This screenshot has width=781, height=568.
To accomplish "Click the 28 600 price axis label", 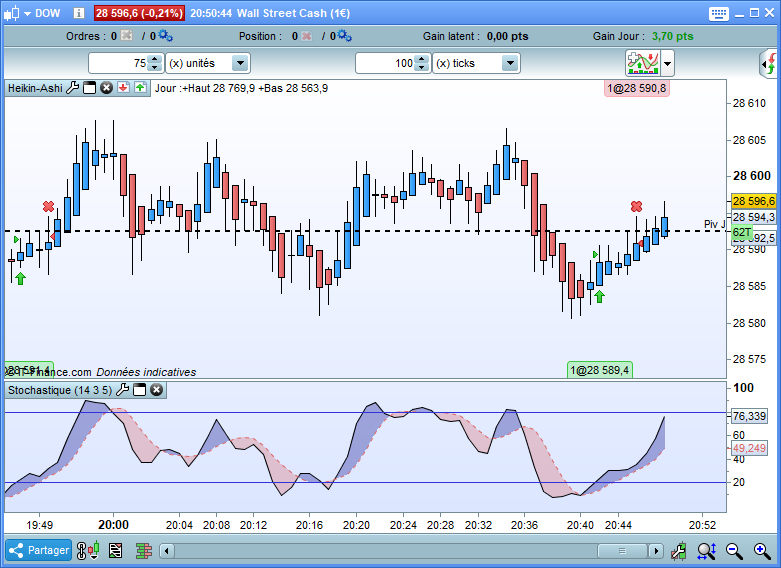I will click(752, 176).
